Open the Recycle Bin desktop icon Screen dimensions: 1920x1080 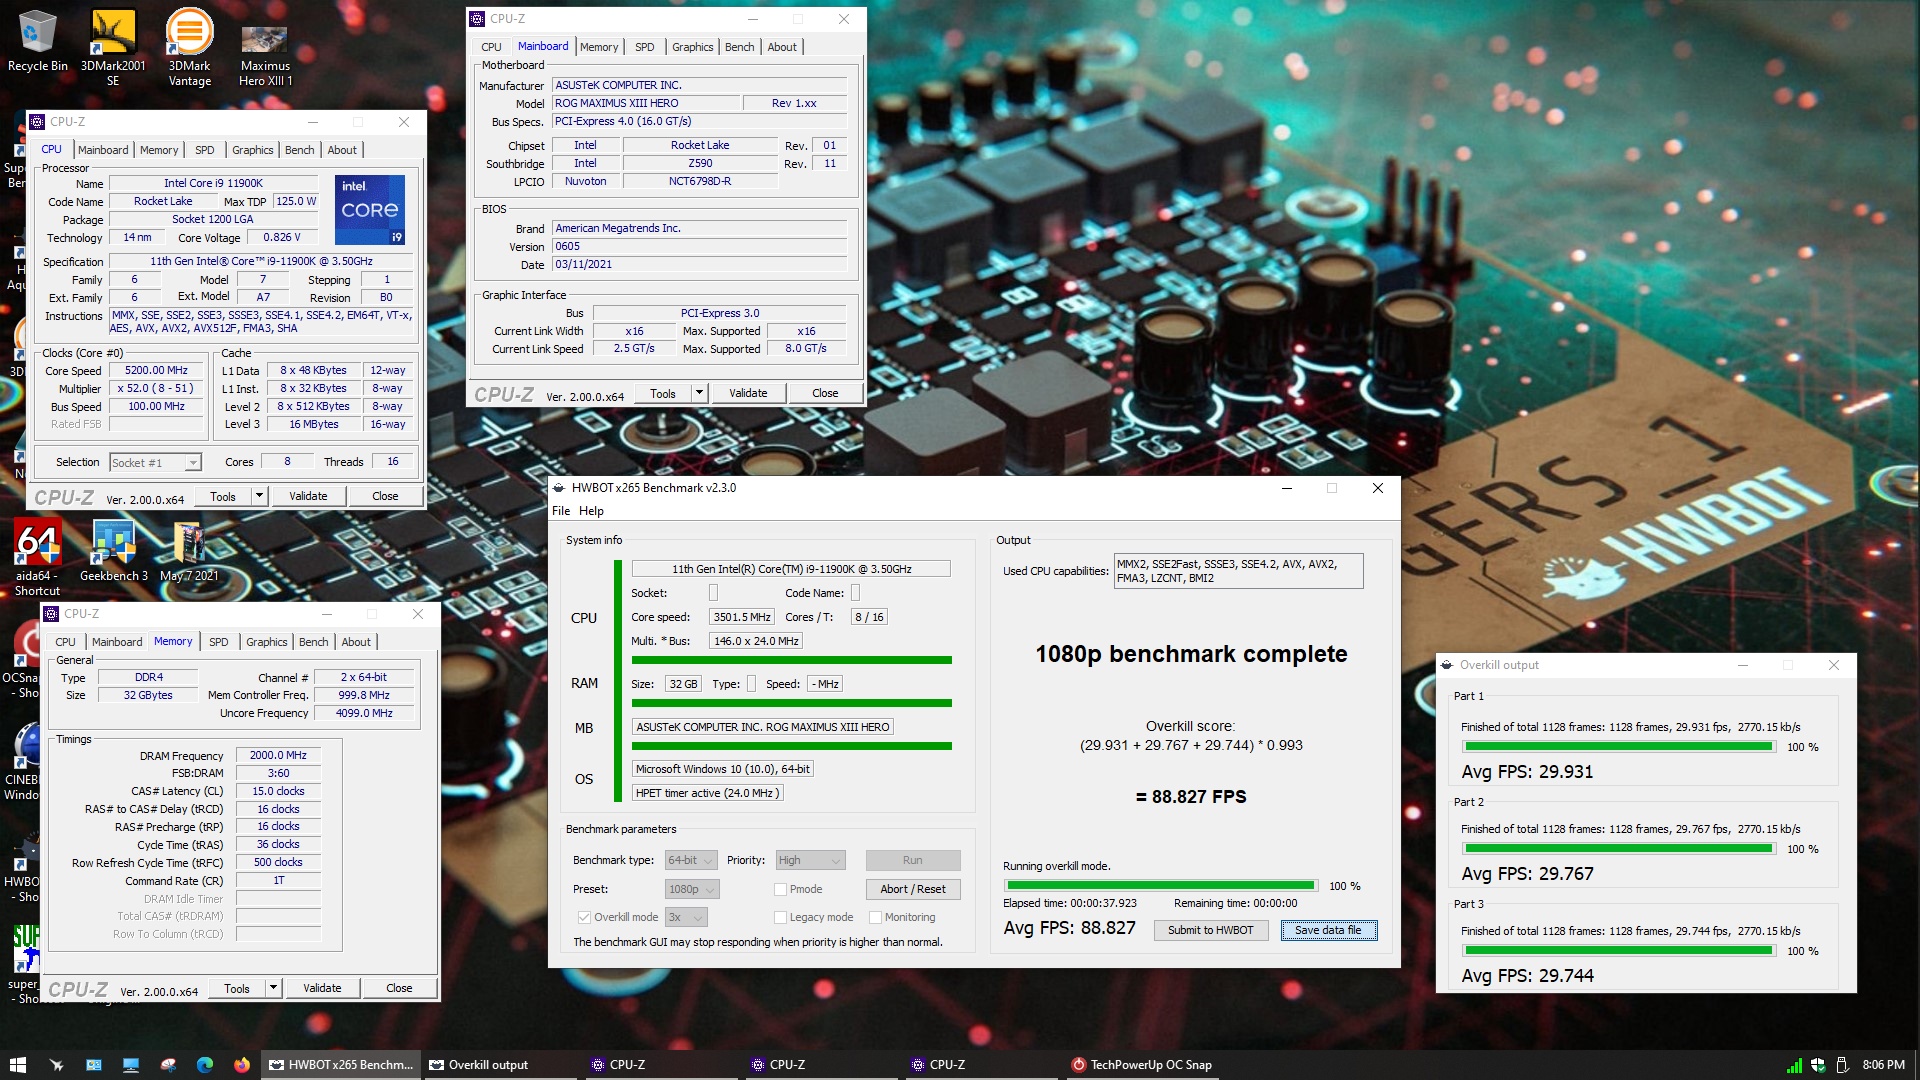click(37, 42)
